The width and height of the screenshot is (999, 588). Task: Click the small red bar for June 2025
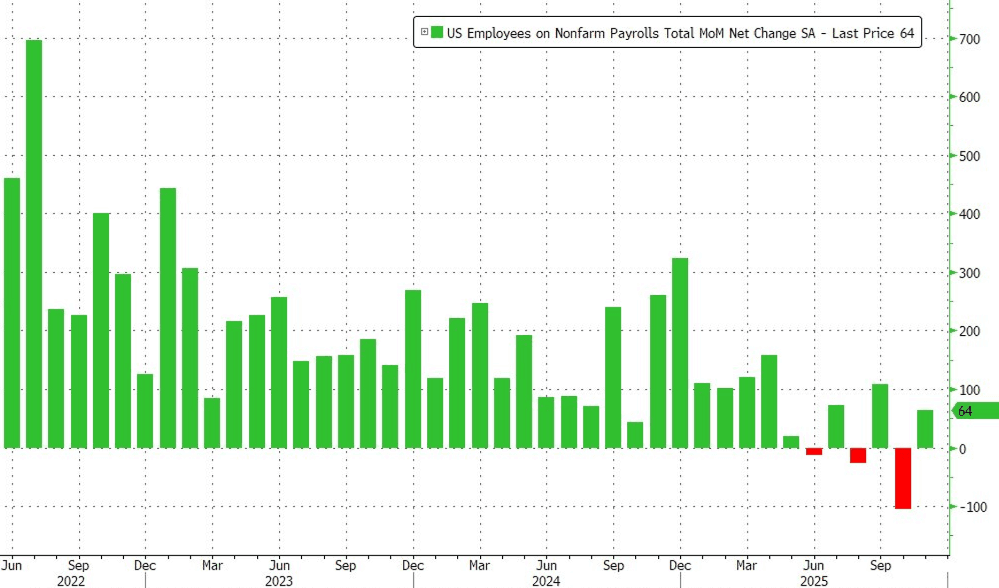814,451
